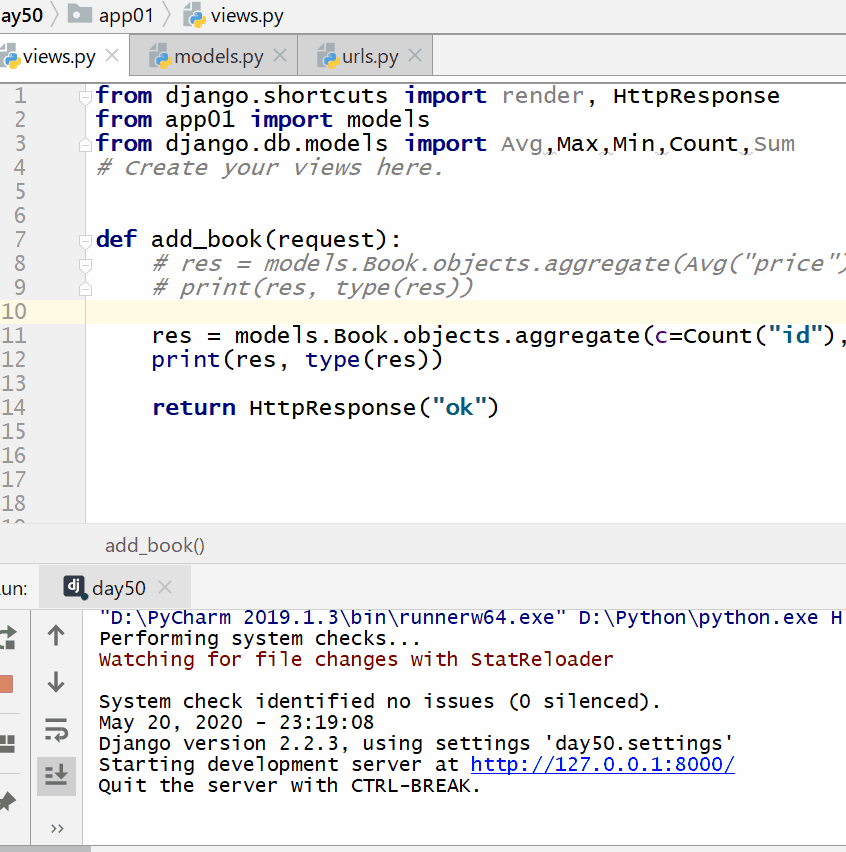Close the views.py editor tab
Screen dimensions: 846x852
click(112, 56)
